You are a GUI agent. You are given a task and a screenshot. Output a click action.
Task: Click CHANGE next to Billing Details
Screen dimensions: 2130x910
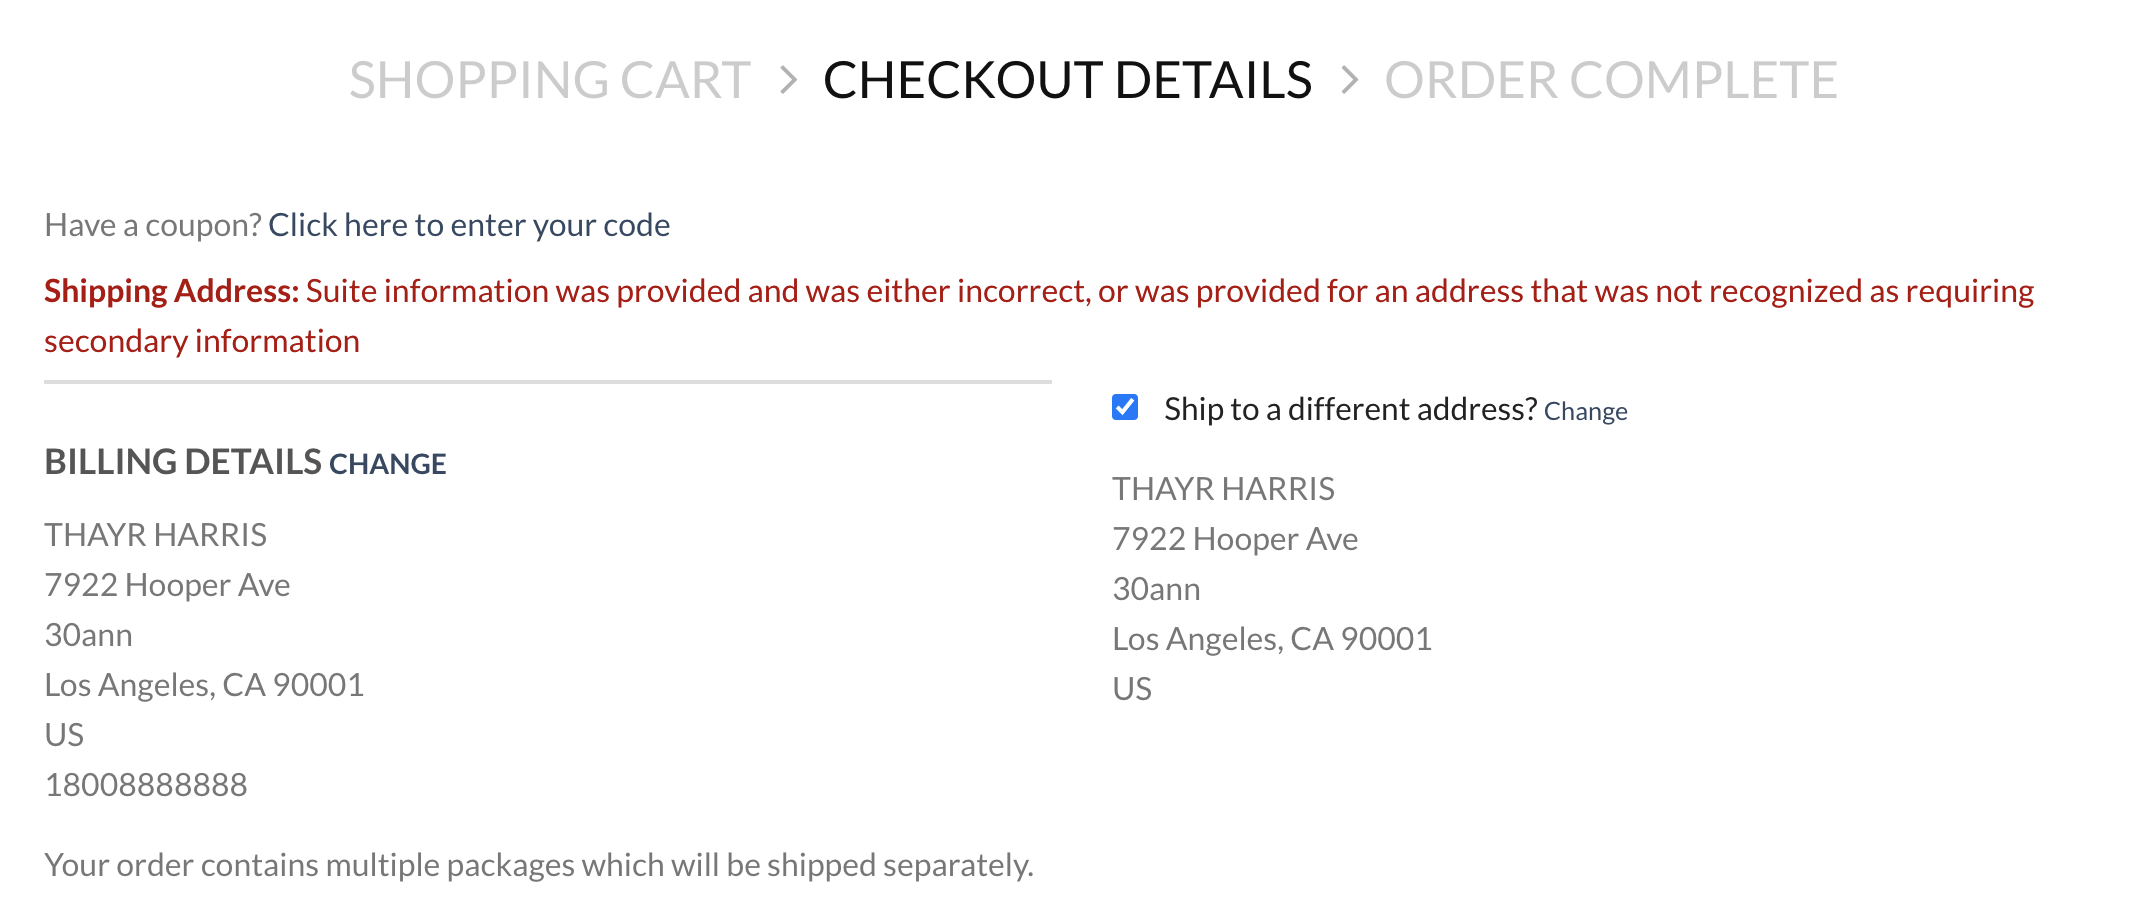(388, 464)
